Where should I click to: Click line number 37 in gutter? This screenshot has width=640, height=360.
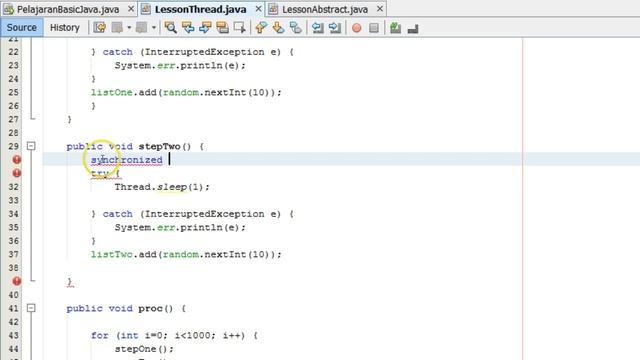click(x=13, y=254)
